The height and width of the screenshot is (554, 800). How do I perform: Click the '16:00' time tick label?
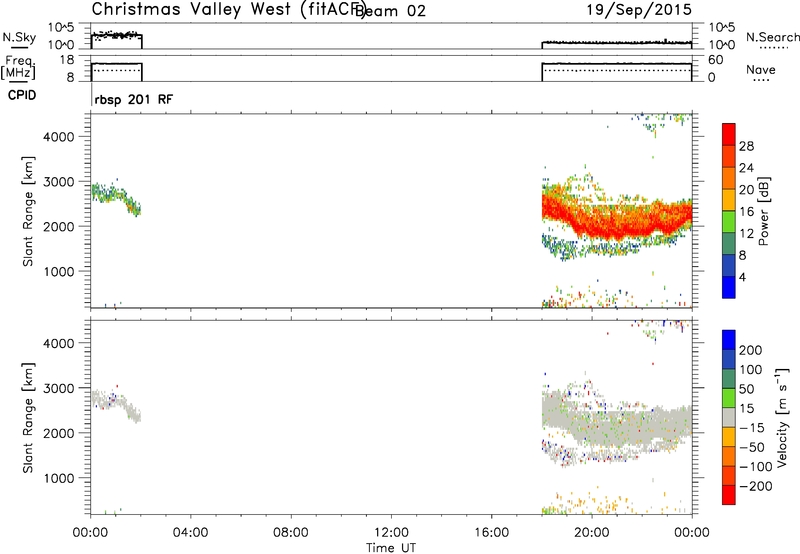click(x=491, y=533)
